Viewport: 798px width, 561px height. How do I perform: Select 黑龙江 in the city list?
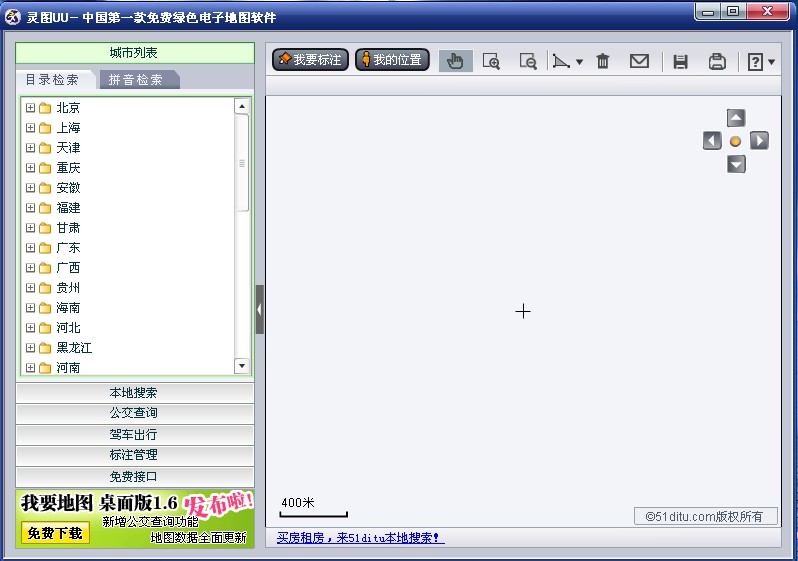[74, 348]
